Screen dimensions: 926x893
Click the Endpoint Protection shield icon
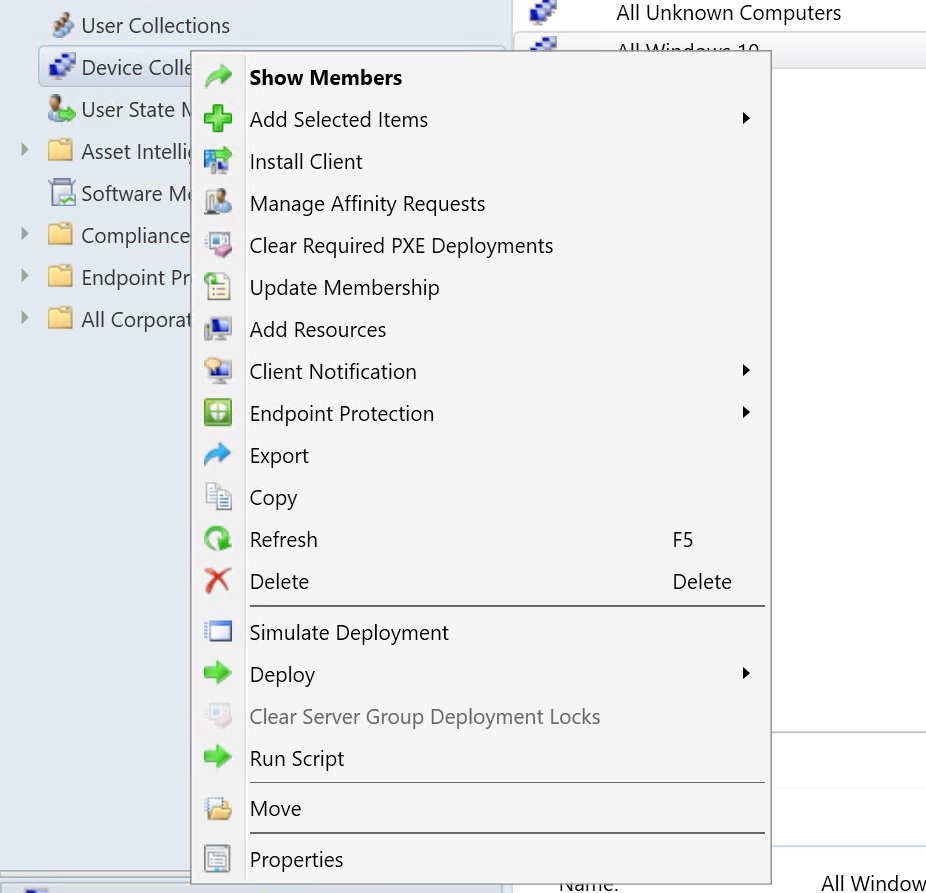click(x=218, y=414)
